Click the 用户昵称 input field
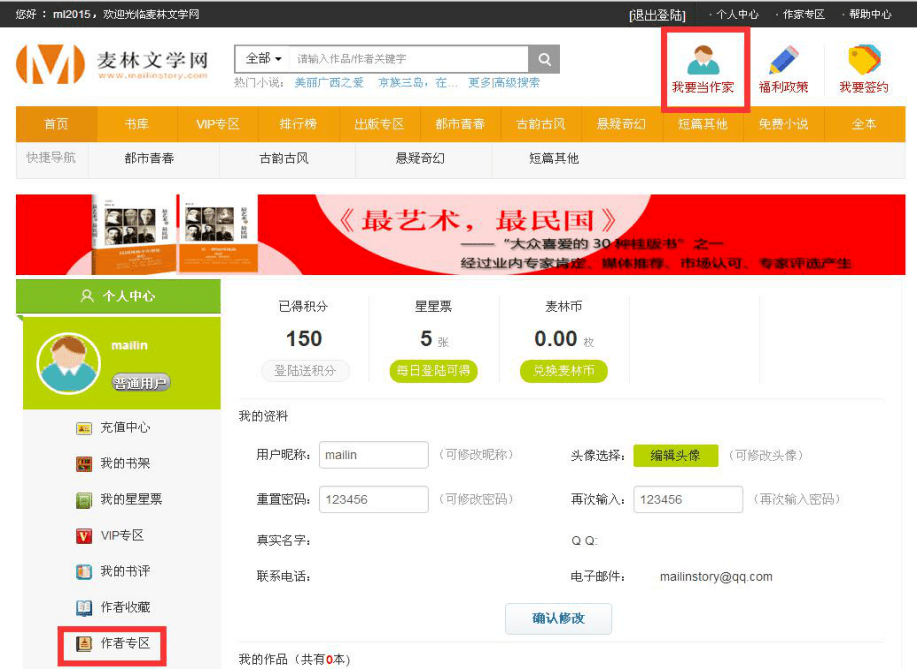 (x=374, y=456)
